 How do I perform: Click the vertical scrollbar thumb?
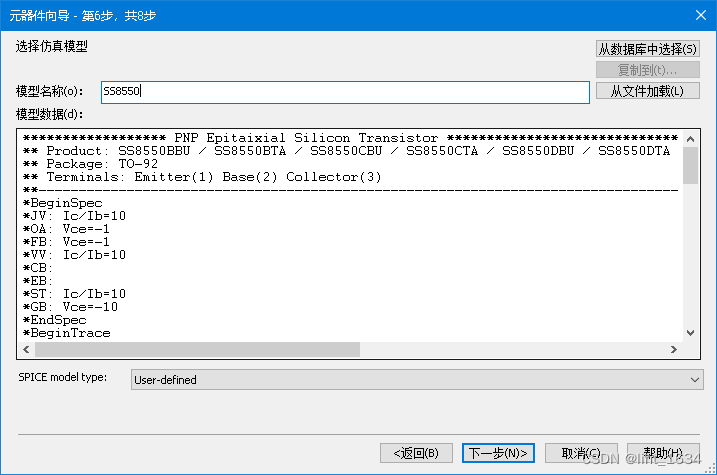coord(690,165)
